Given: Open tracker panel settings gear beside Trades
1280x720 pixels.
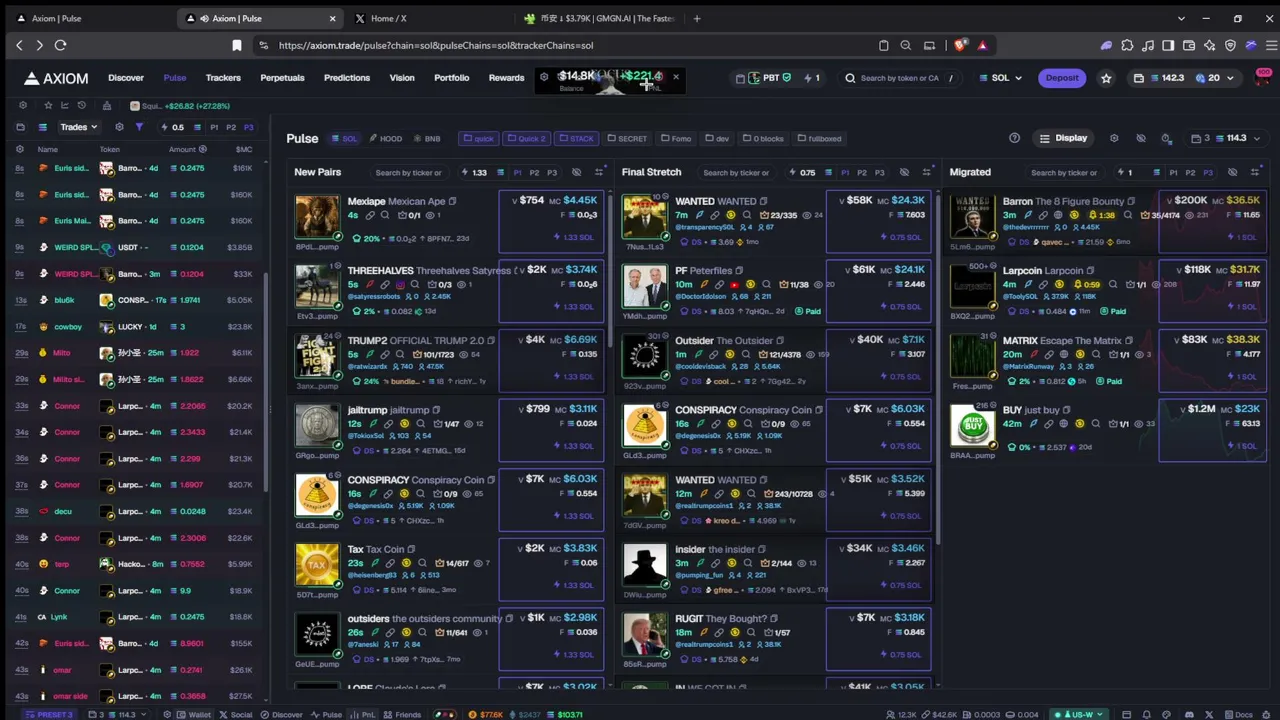Looking at the screenshot, I should click(119, 127).
